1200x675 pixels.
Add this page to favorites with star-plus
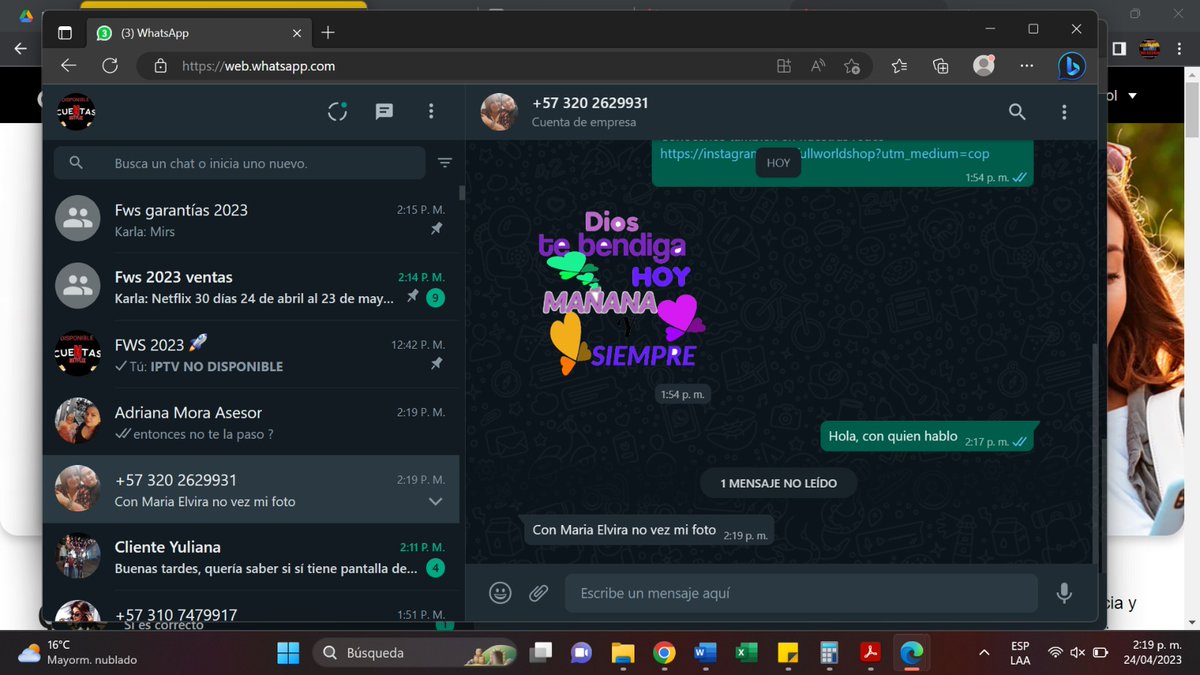(x=851, y=66)
